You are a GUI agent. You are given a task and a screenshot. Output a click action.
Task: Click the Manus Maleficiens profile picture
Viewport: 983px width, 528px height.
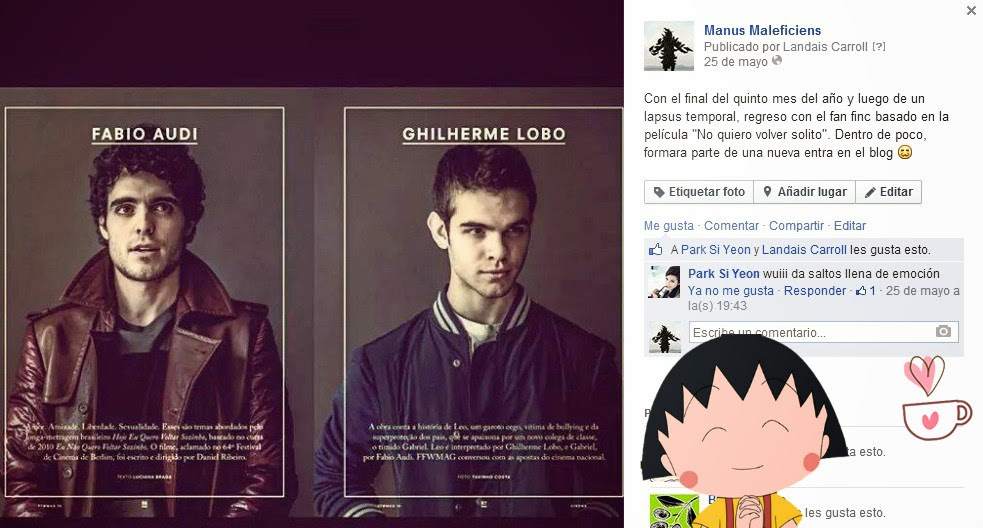pos(669,46)
